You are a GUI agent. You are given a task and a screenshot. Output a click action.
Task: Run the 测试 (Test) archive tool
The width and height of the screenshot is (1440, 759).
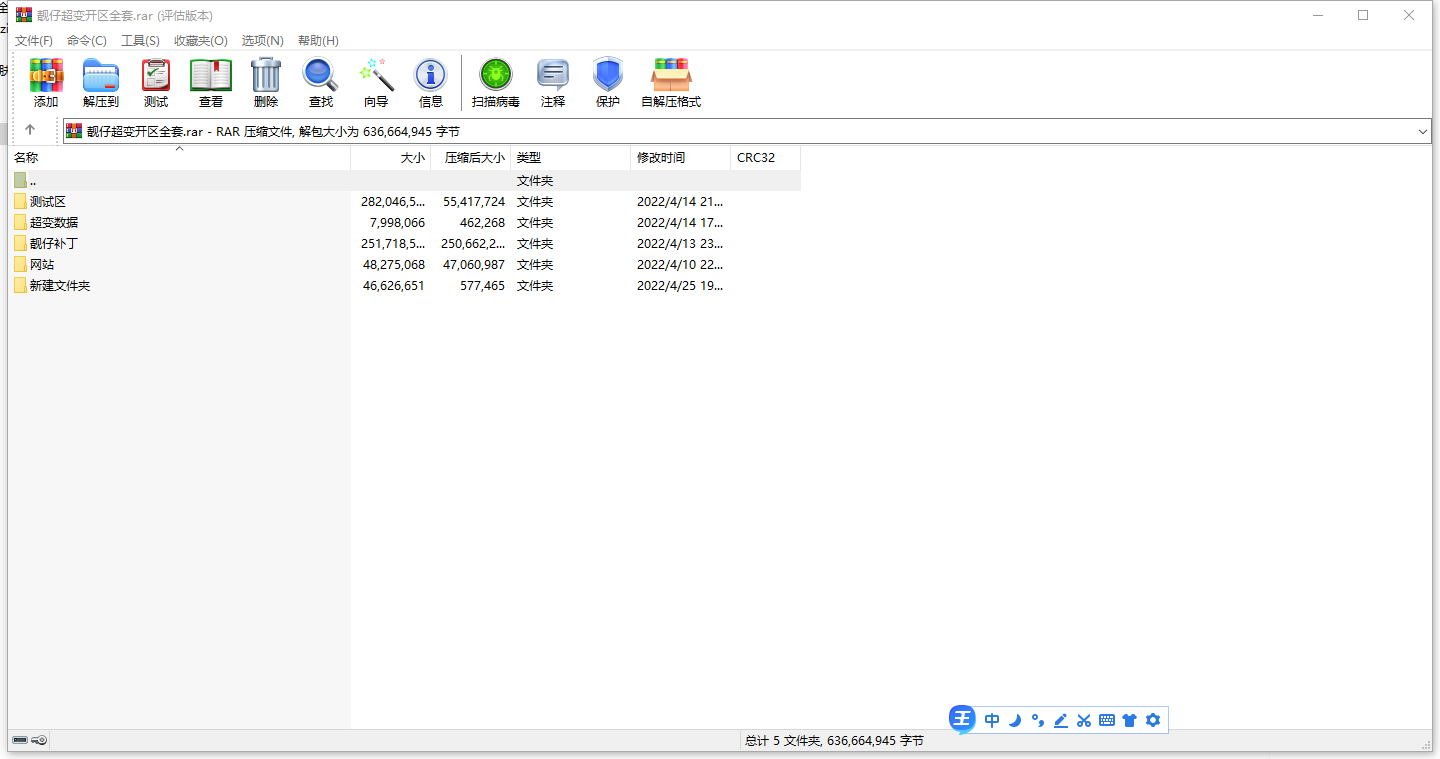155,82
